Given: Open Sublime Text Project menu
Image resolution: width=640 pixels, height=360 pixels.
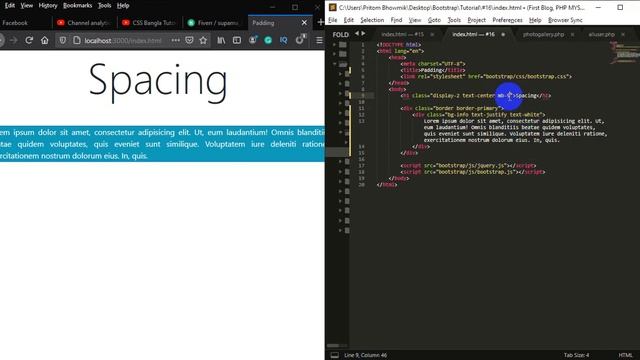Looking at the screenshot, I should (x=476, y=20).
